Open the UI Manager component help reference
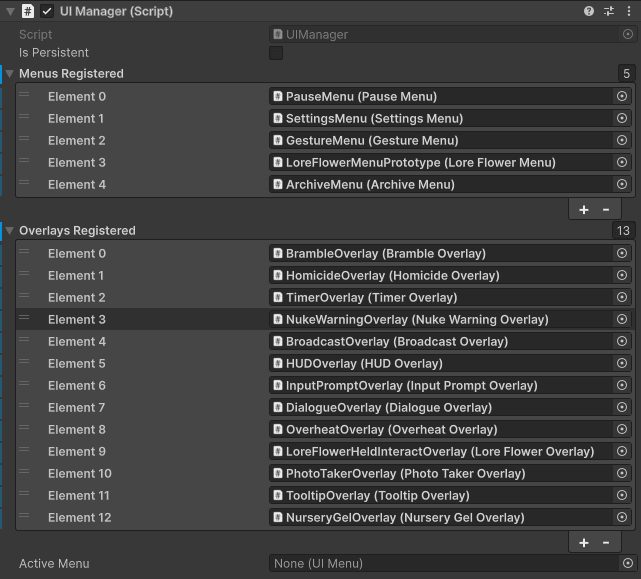 coord(589,11)
